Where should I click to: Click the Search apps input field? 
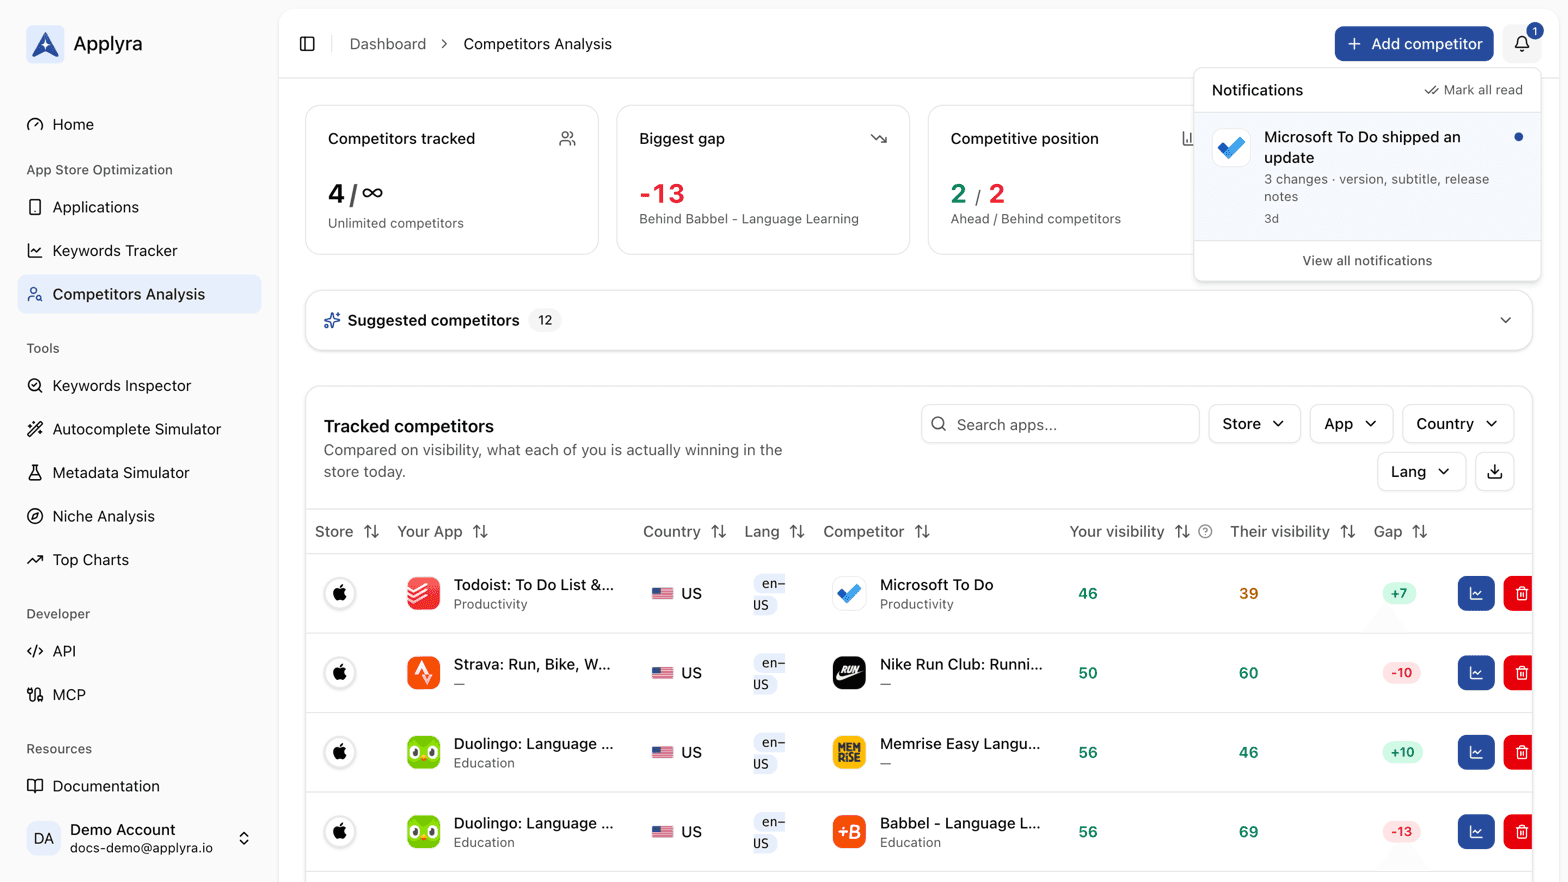pos(1060,424)
